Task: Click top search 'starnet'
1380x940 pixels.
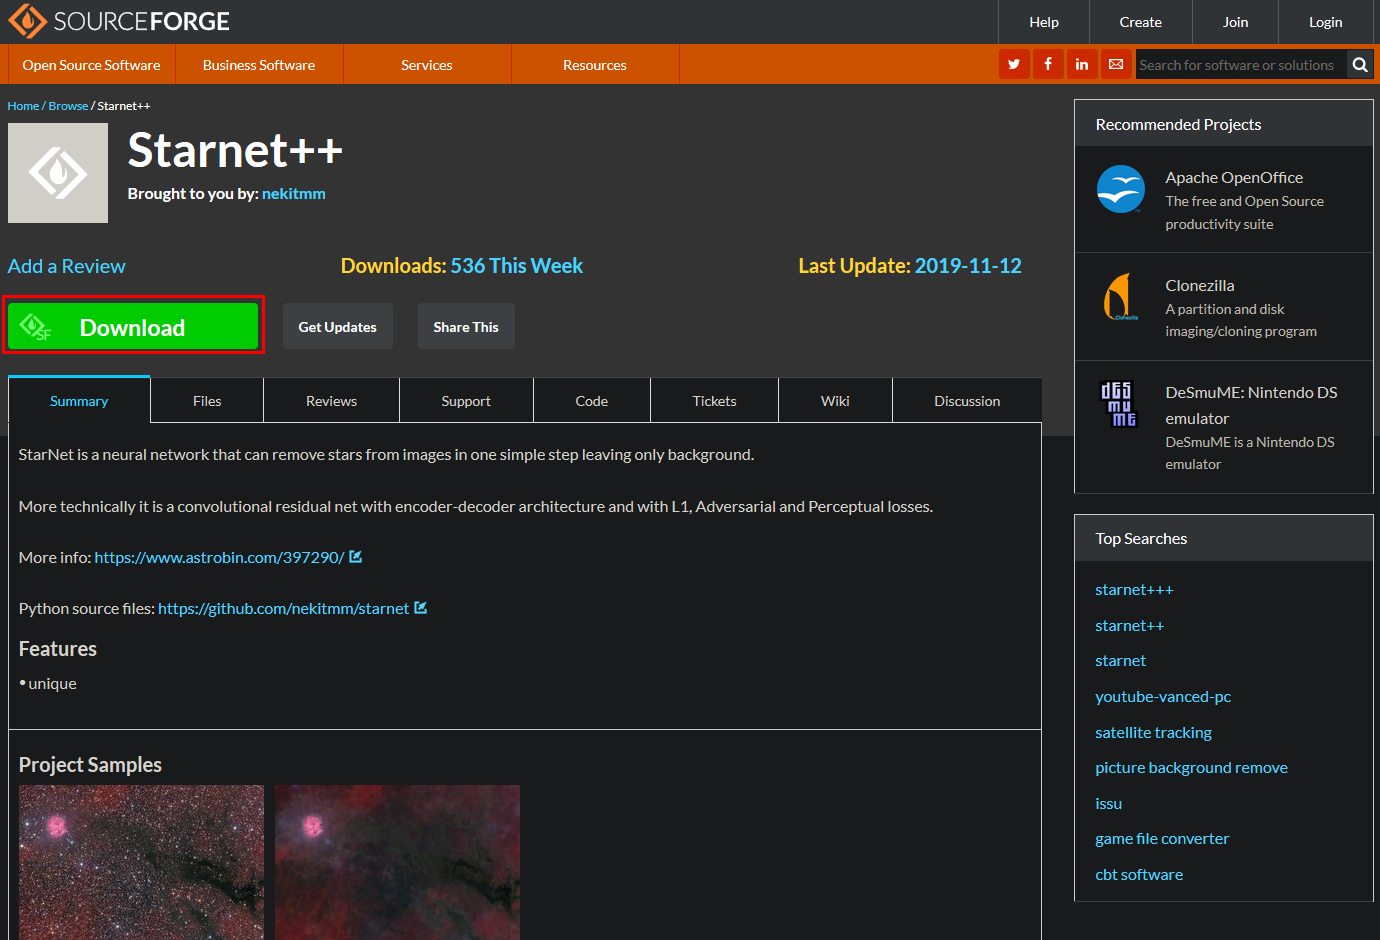Action: (x=1121, y=661)
